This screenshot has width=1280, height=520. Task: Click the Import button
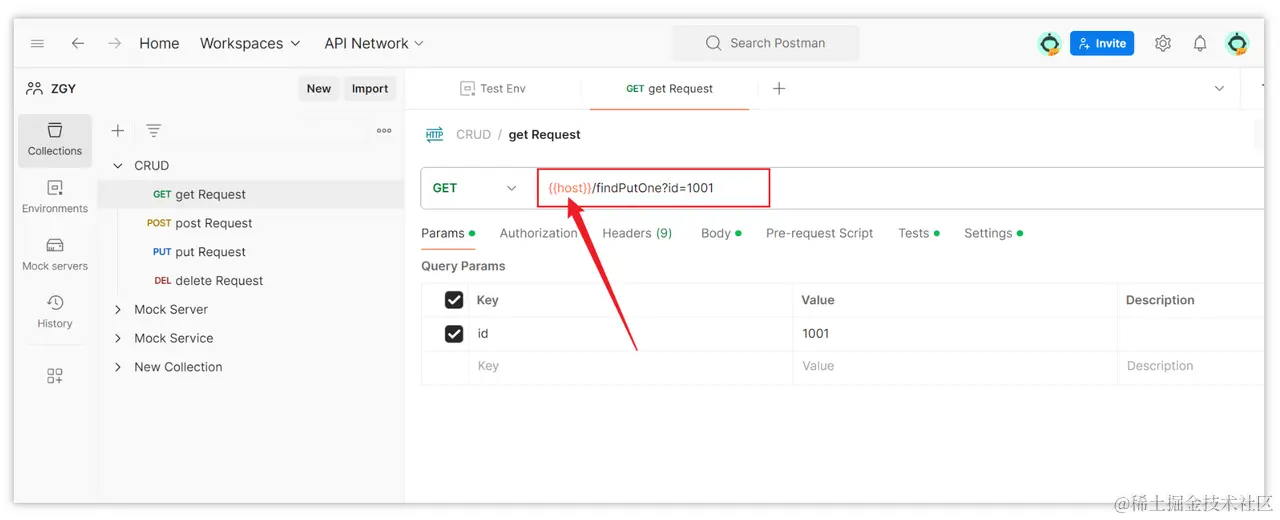click(x=370, y=88)
